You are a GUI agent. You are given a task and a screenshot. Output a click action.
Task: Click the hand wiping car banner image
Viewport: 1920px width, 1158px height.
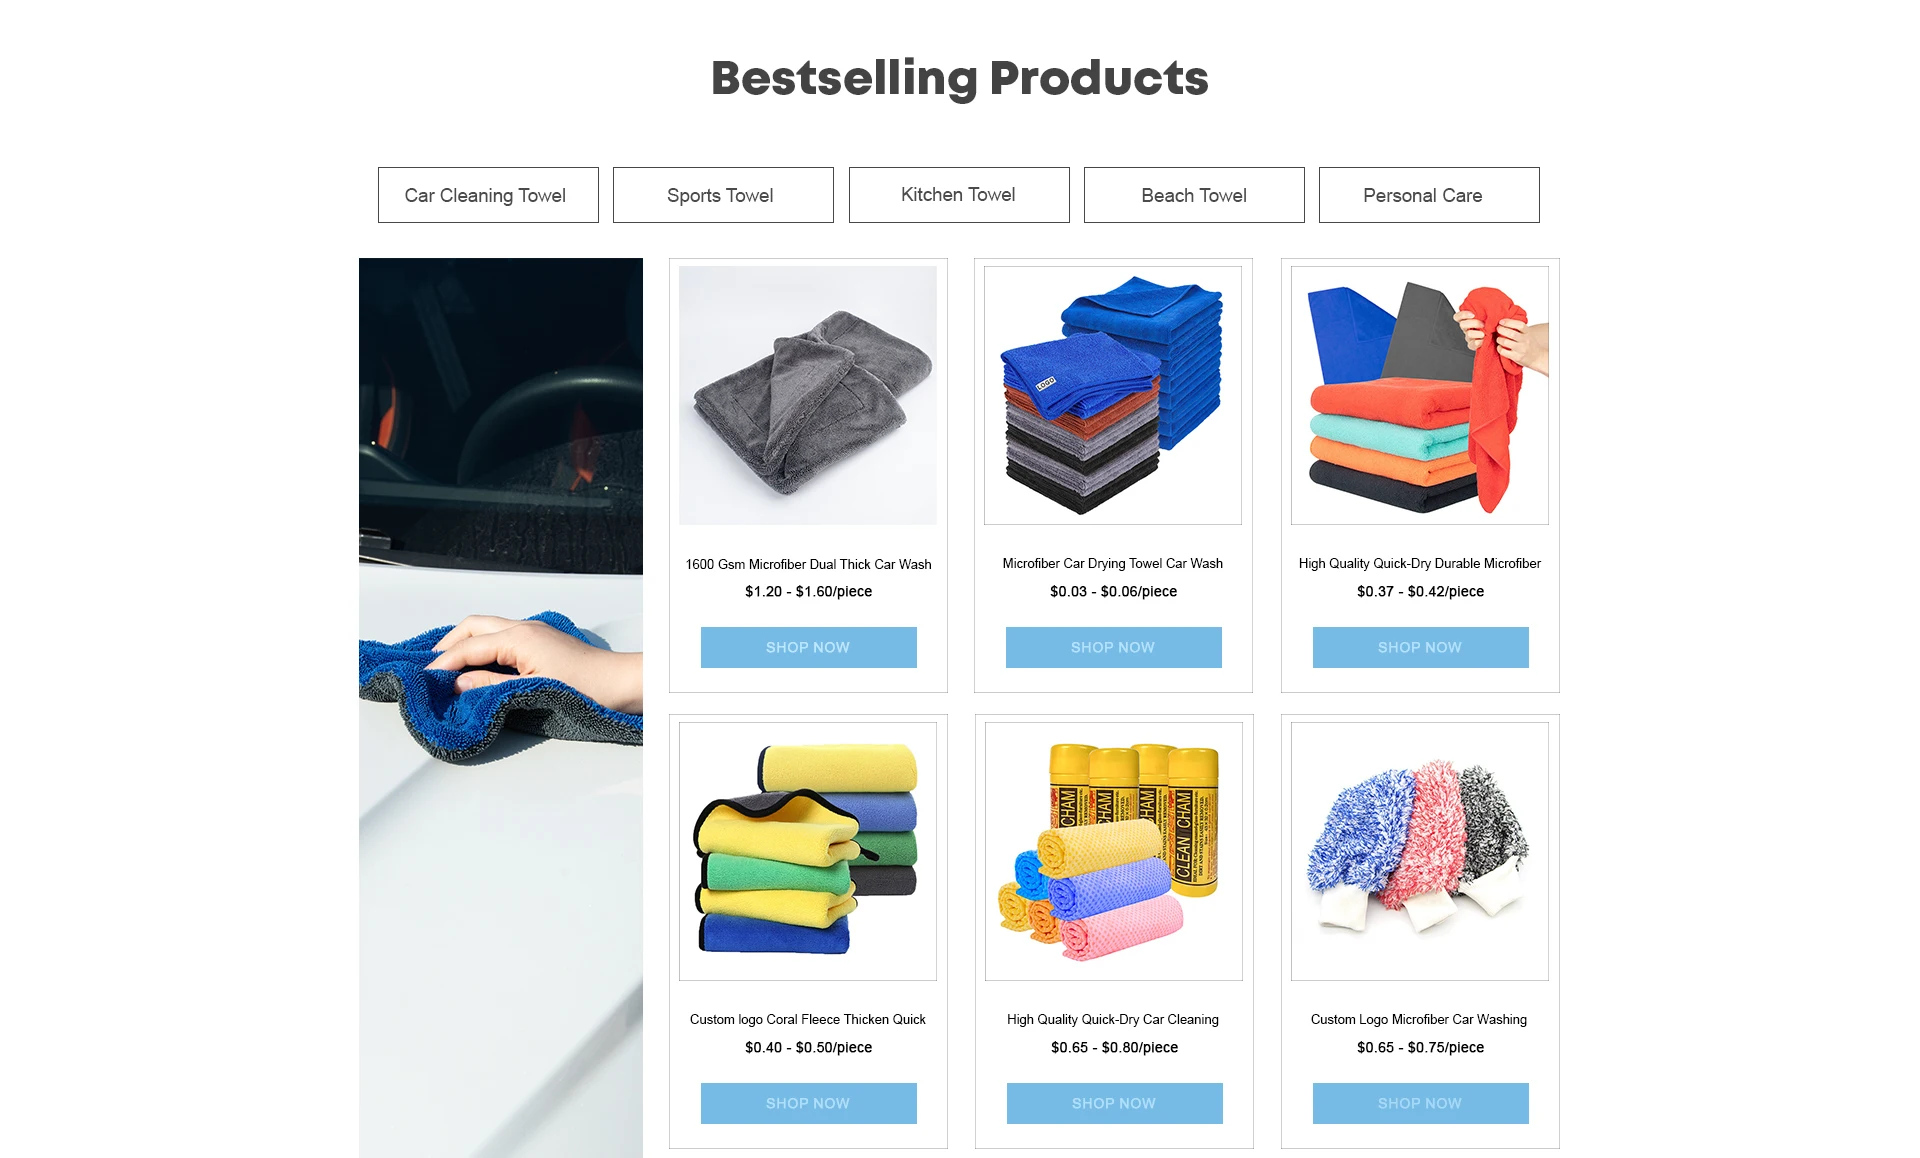pyautogui.click(x=501, y=708)
